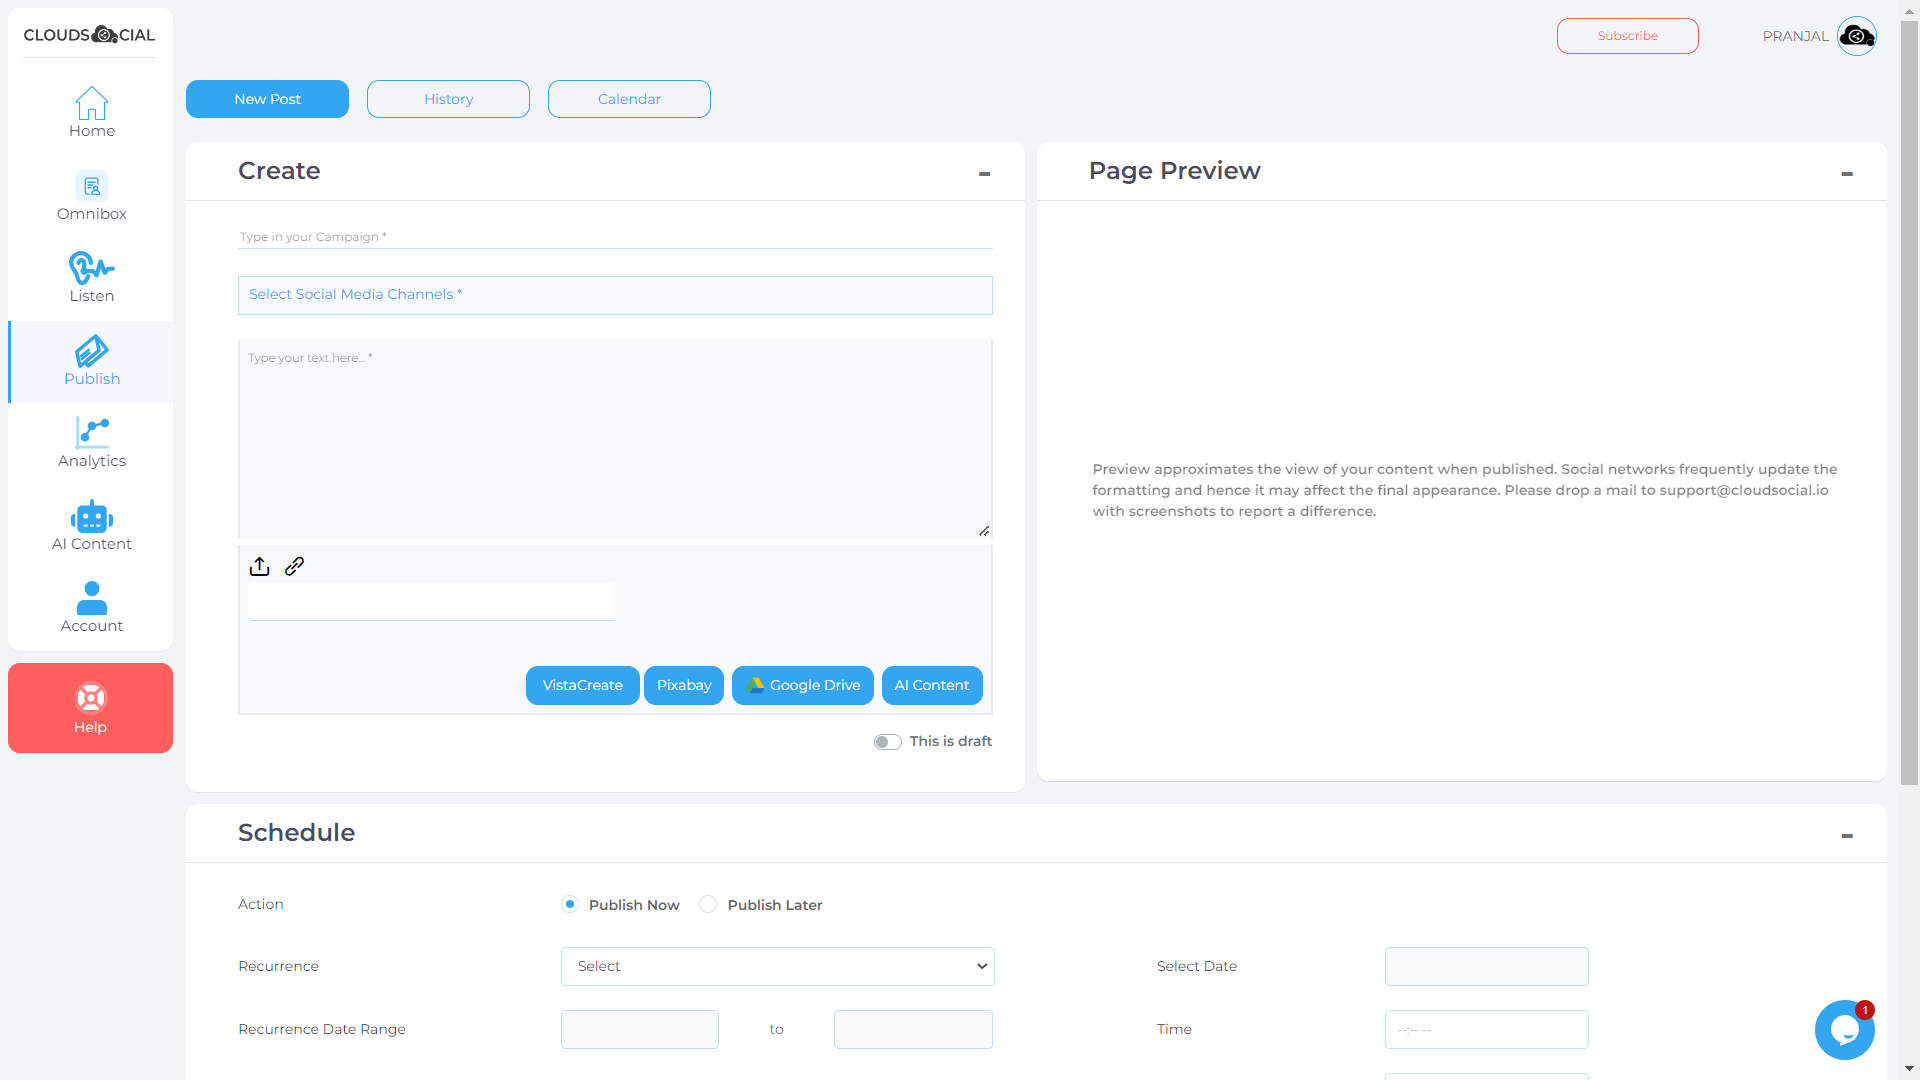The image size is (1920, 1080).
Task: Open Analytics from the sidebar
Action: pyautogui.click(x=91, y=432)
